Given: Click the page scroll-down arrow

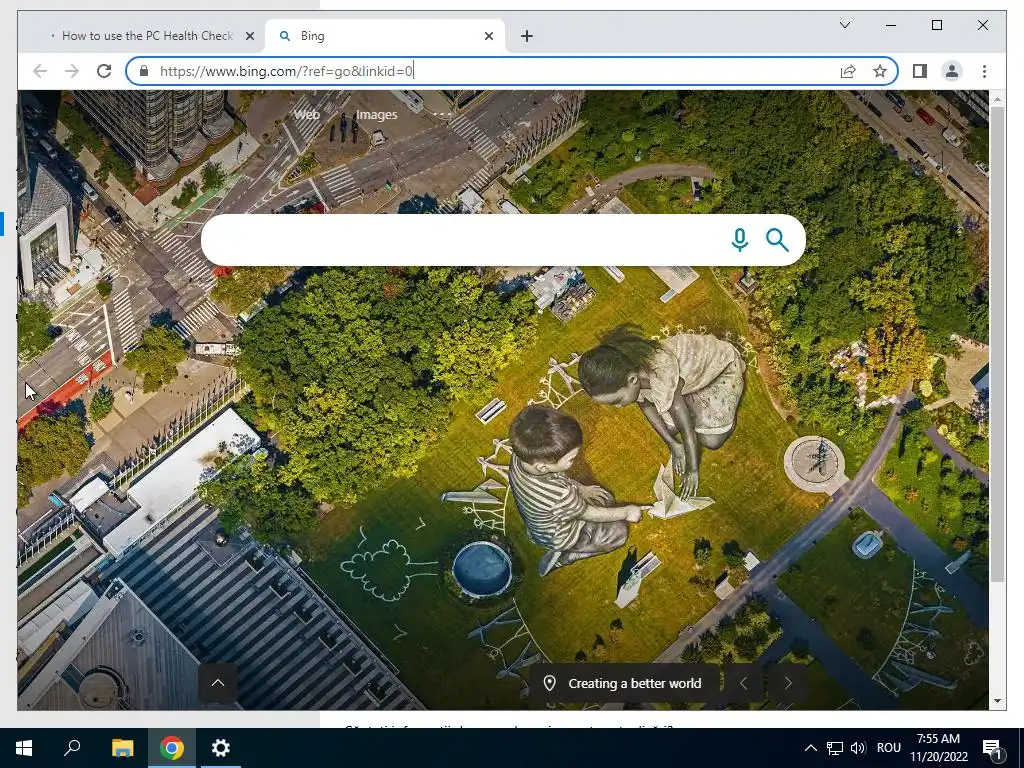Looking at the screenshot, I should [997, 701].
